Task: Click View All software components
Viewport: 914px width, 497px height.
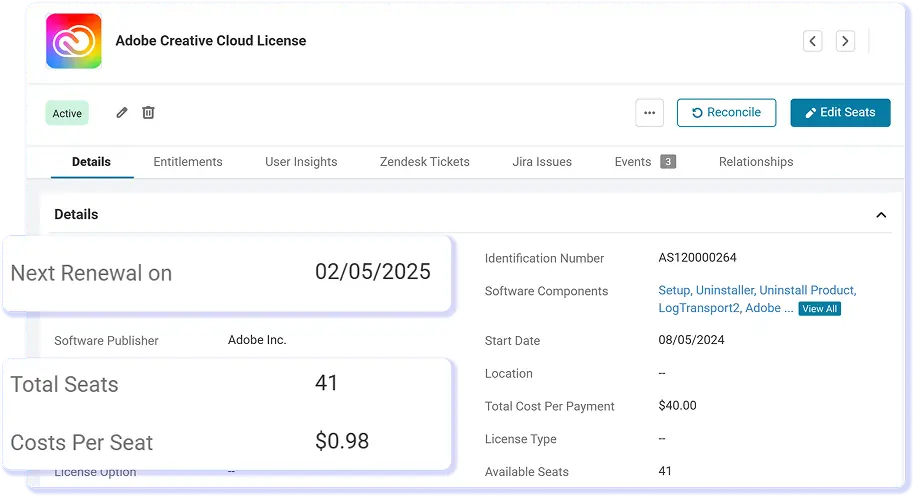Action: tap(819, 309)
